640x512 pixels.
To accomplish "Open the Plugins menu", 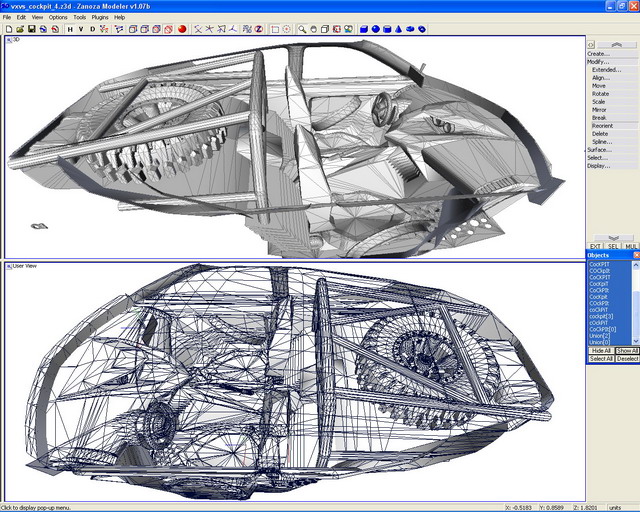I will [x=100, y=17].
